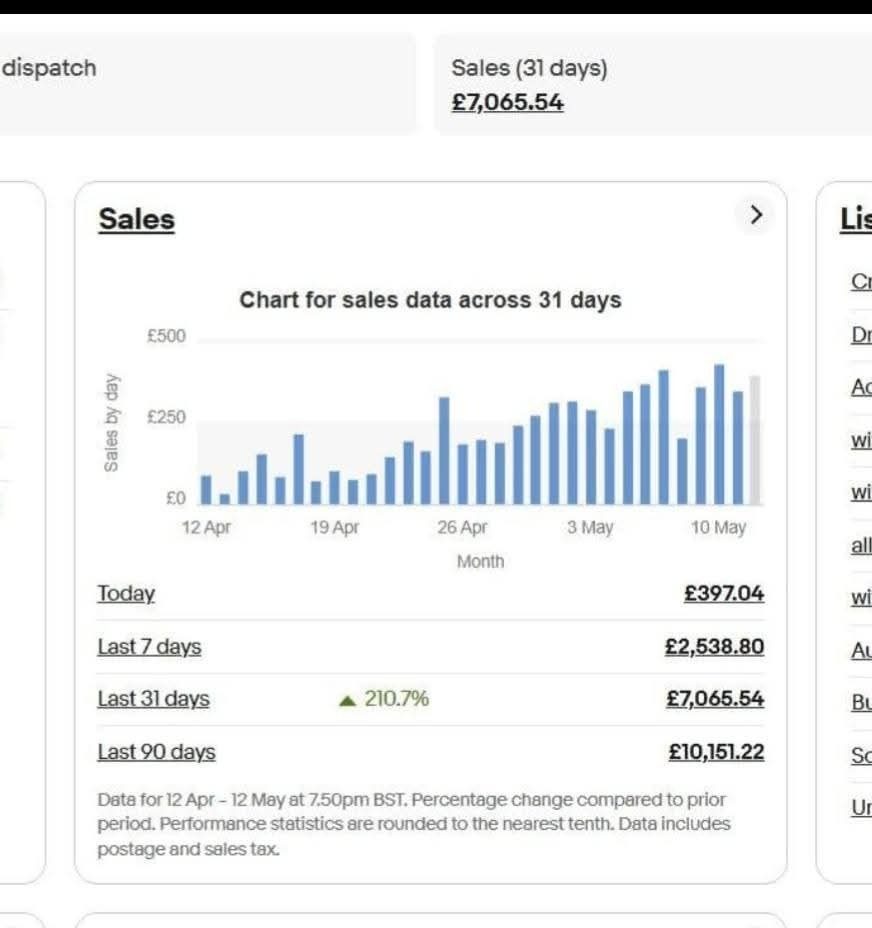The image size is (872, 928).
Task: Click the 'Month' axis title
Action: (481, 561)
